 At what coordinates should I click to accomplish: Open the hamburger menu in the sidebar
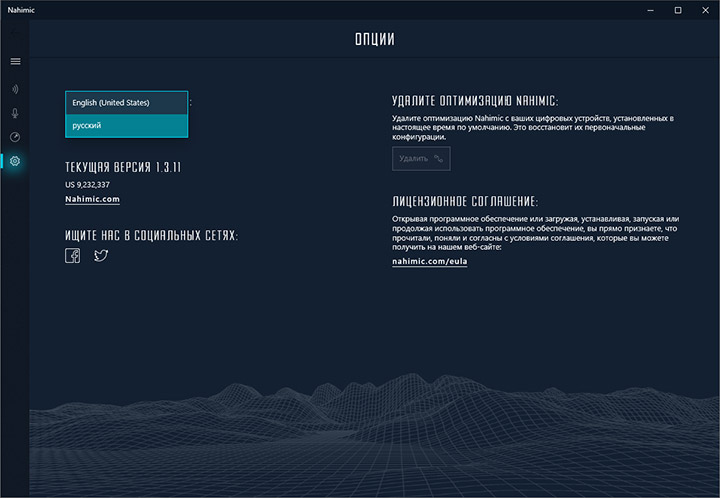[15, 61]
